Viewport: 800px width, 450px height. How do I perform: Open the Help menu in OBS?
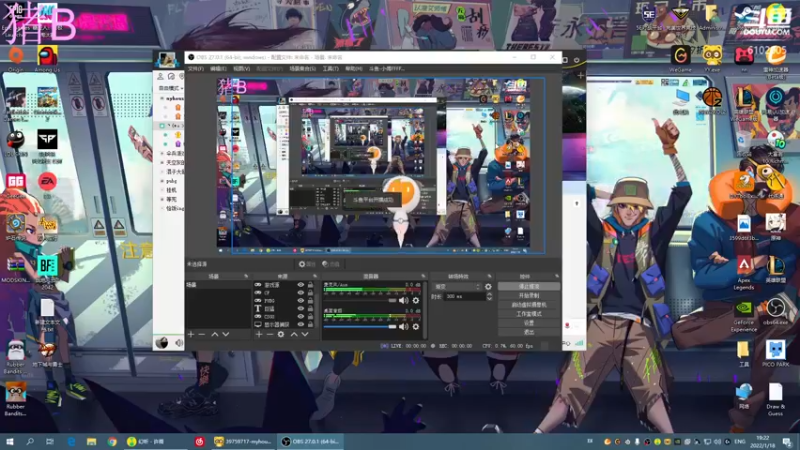[354, 68]
